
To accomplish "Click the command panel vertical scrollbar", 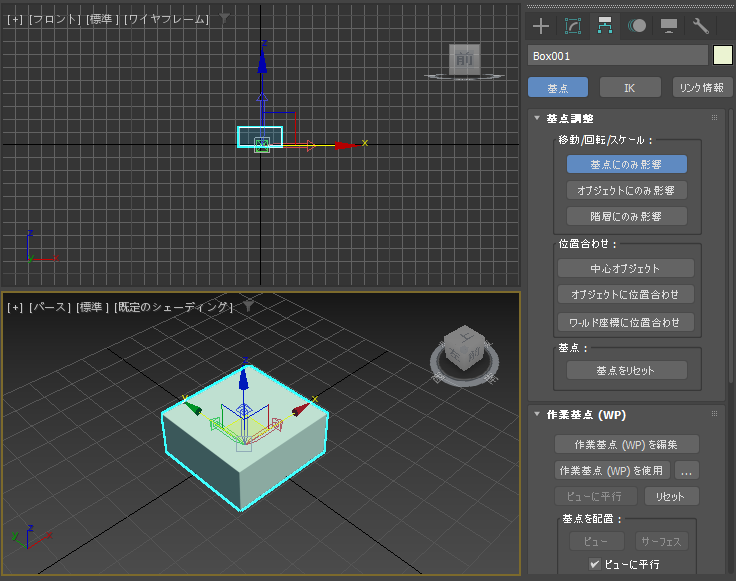I will 731,246.
